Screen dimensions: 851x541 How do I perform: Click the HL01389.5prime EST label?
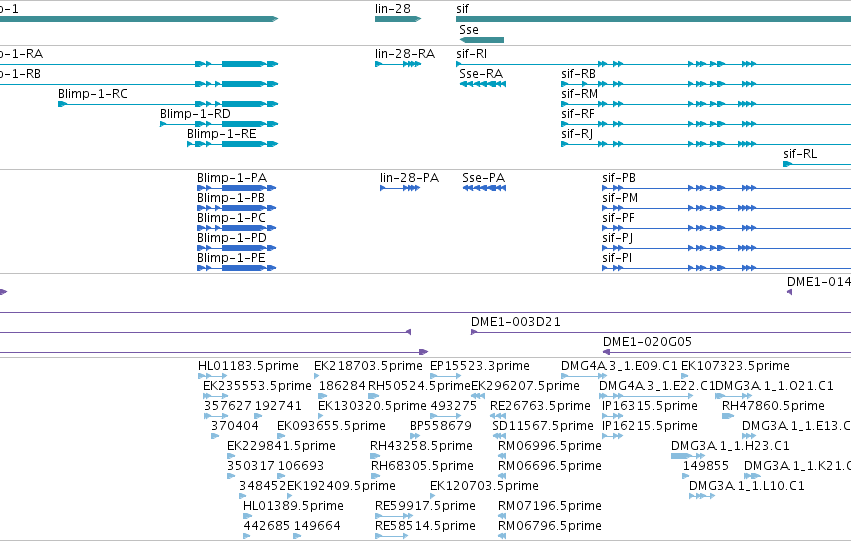point(293,506)
